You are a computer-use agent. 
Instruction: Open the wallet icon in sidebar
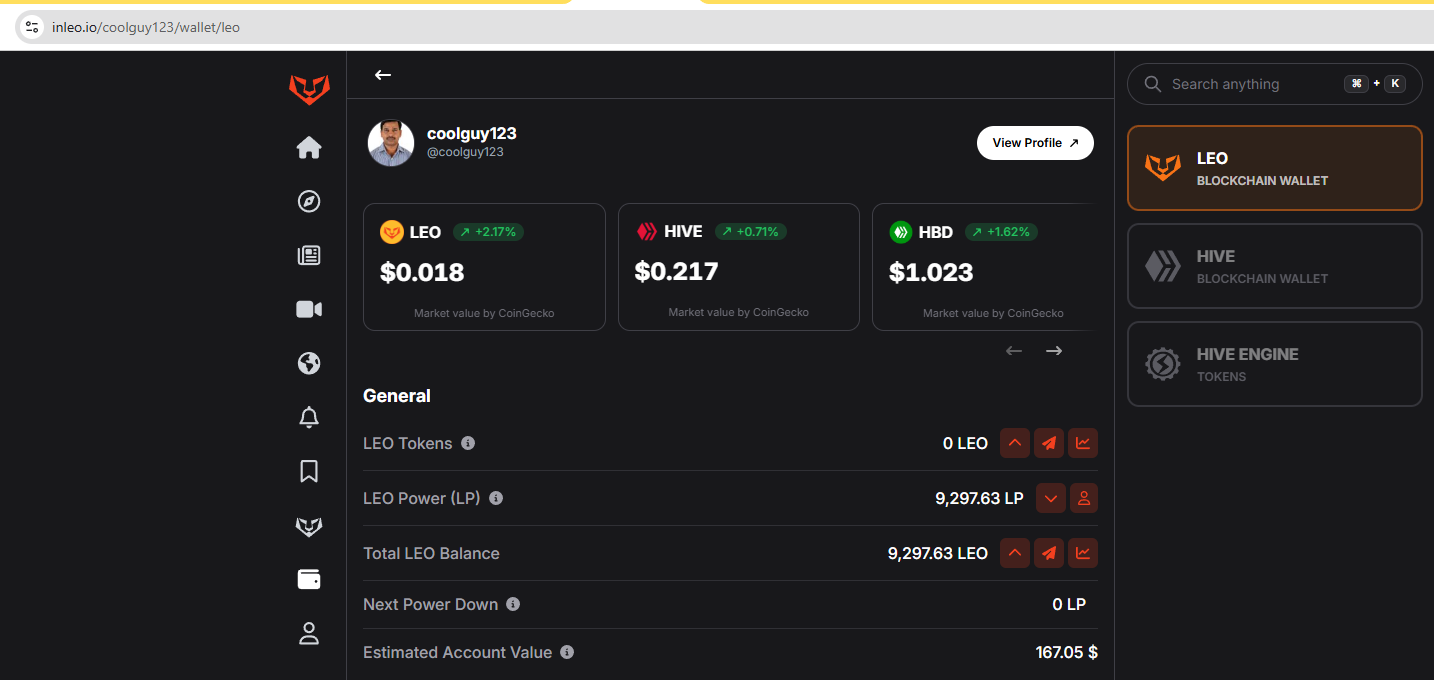(309, 579)
